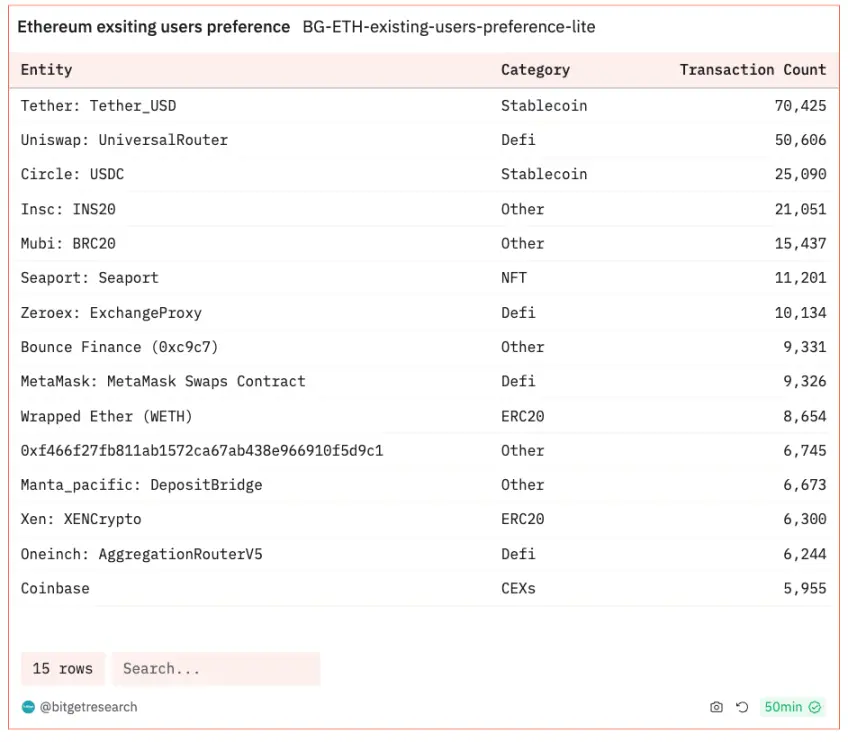Viewport: 848px width, 742px height.
Task: Click the Seaport NFT category cell
Action: point(514,278)
